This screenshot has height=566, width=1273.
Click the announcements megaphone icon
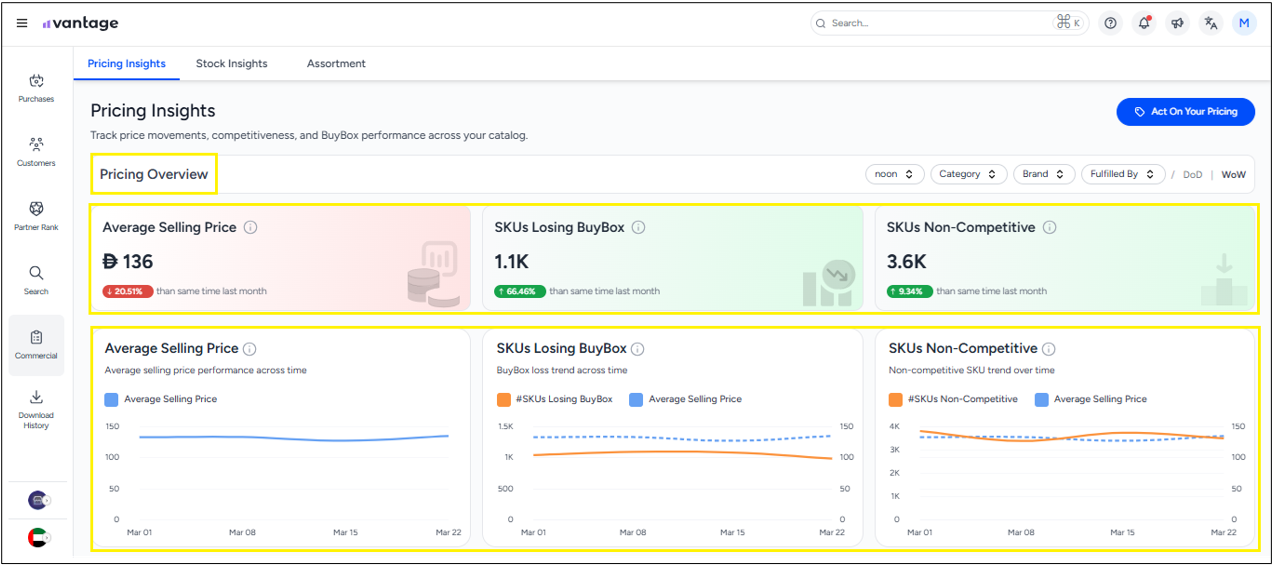tap(1178, 23)
